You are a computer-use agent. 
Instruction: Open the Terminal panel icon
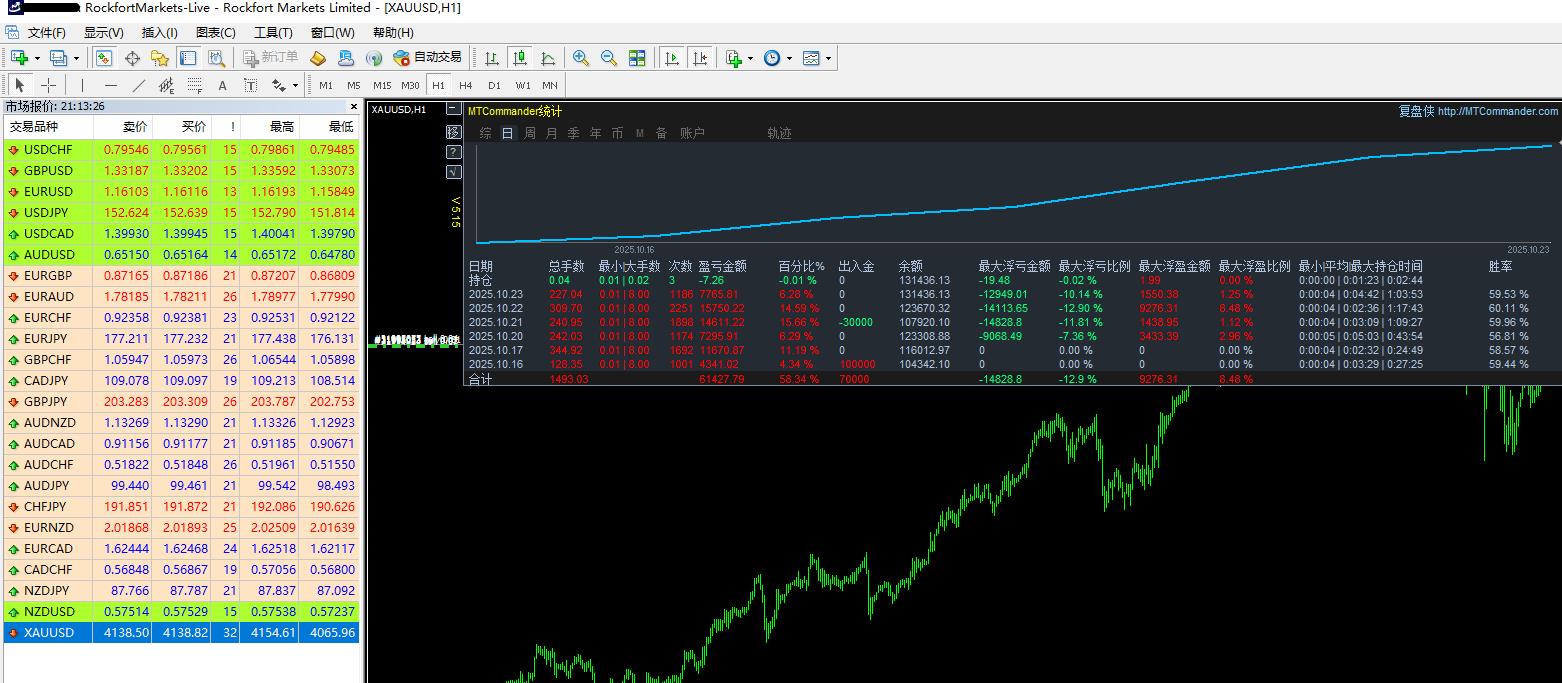point(187,58)
